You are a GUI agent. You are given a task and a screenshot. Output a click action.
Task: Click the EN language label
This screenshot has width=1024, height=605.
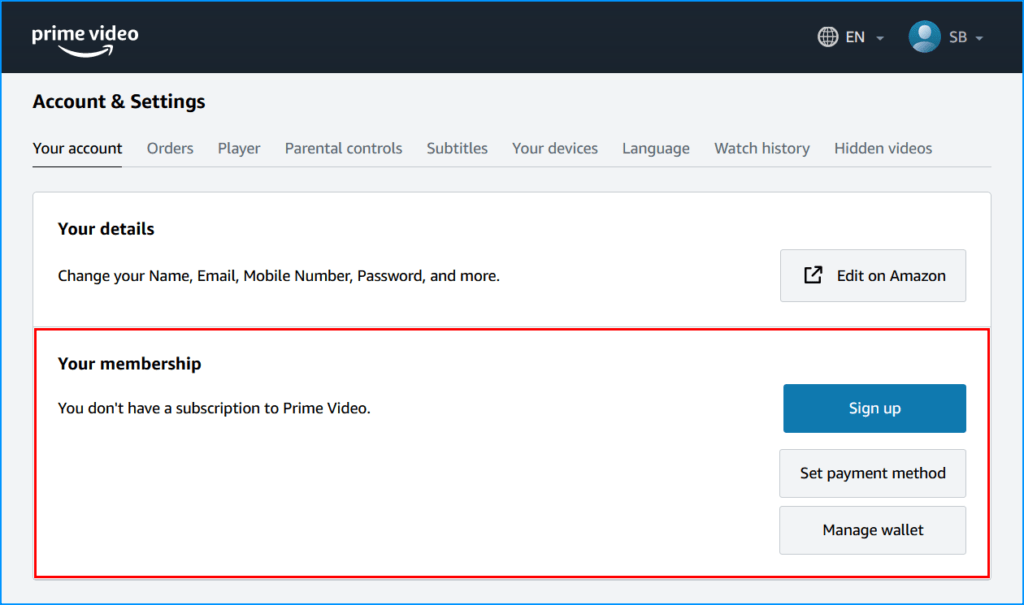click(855, 37)
